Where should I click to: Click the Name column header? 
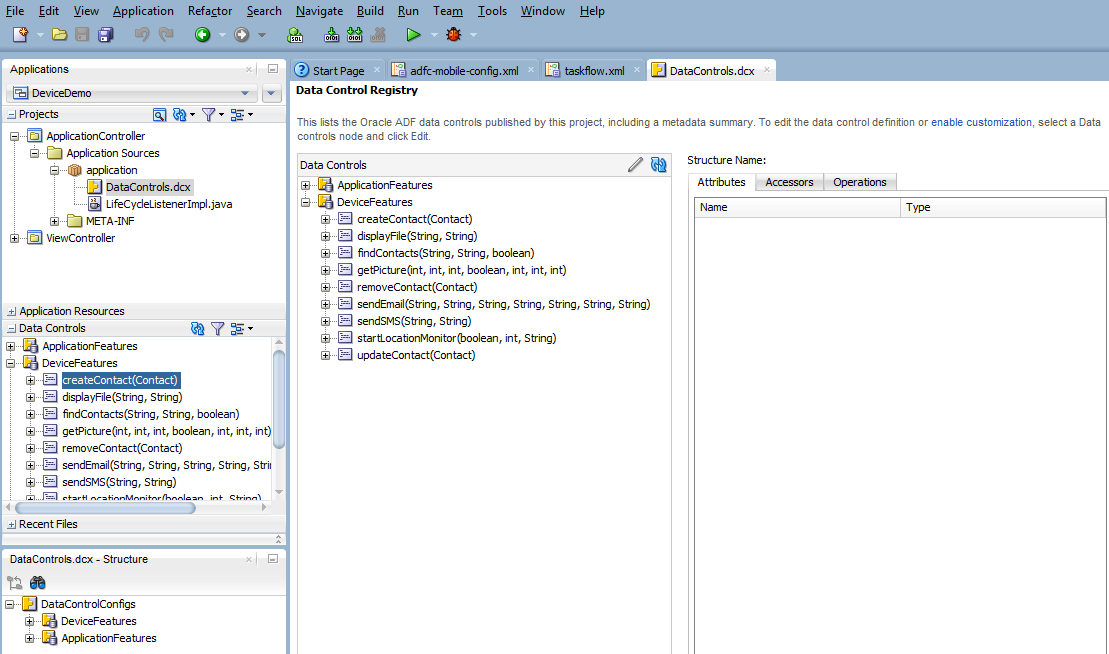797,207
